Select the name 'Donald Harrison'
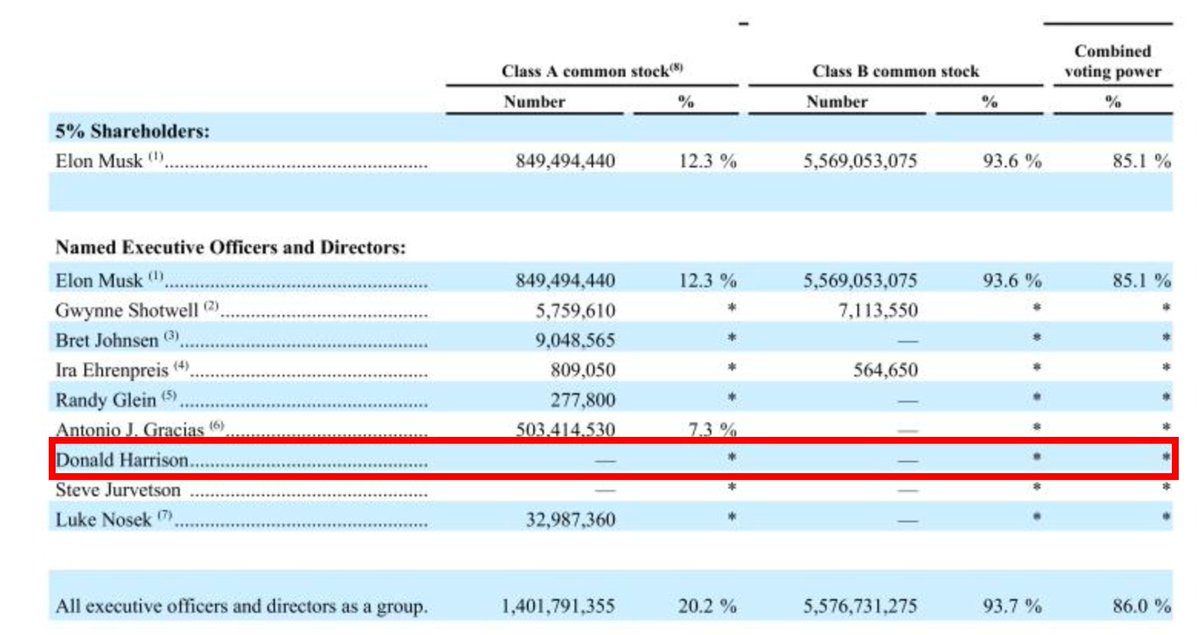 click(122, 462)
